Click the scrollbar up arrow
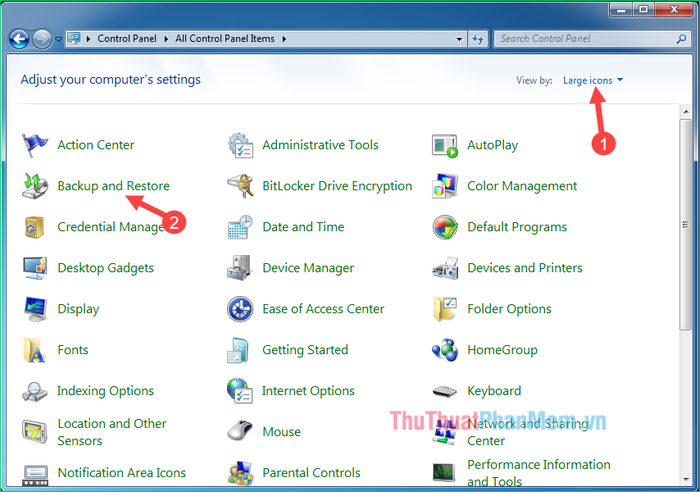This screenshot has height=492, width=700. pos(686,111)
